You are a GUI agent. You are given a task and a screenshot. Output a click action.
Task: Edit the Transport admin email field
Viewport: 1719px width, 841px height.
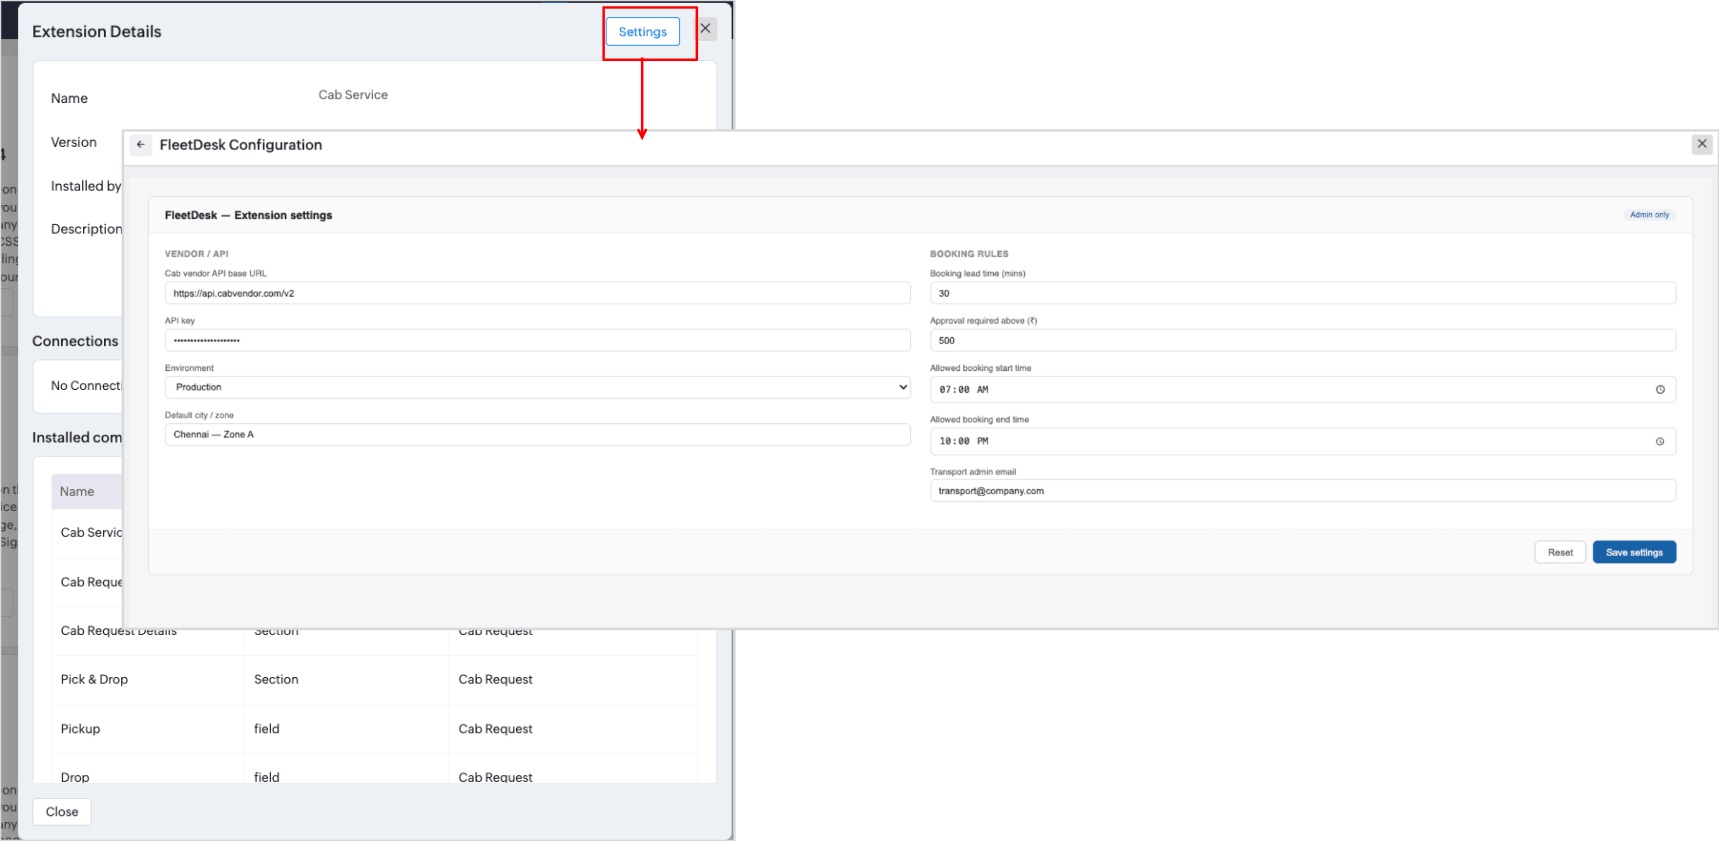click(x=1302, y=491)
